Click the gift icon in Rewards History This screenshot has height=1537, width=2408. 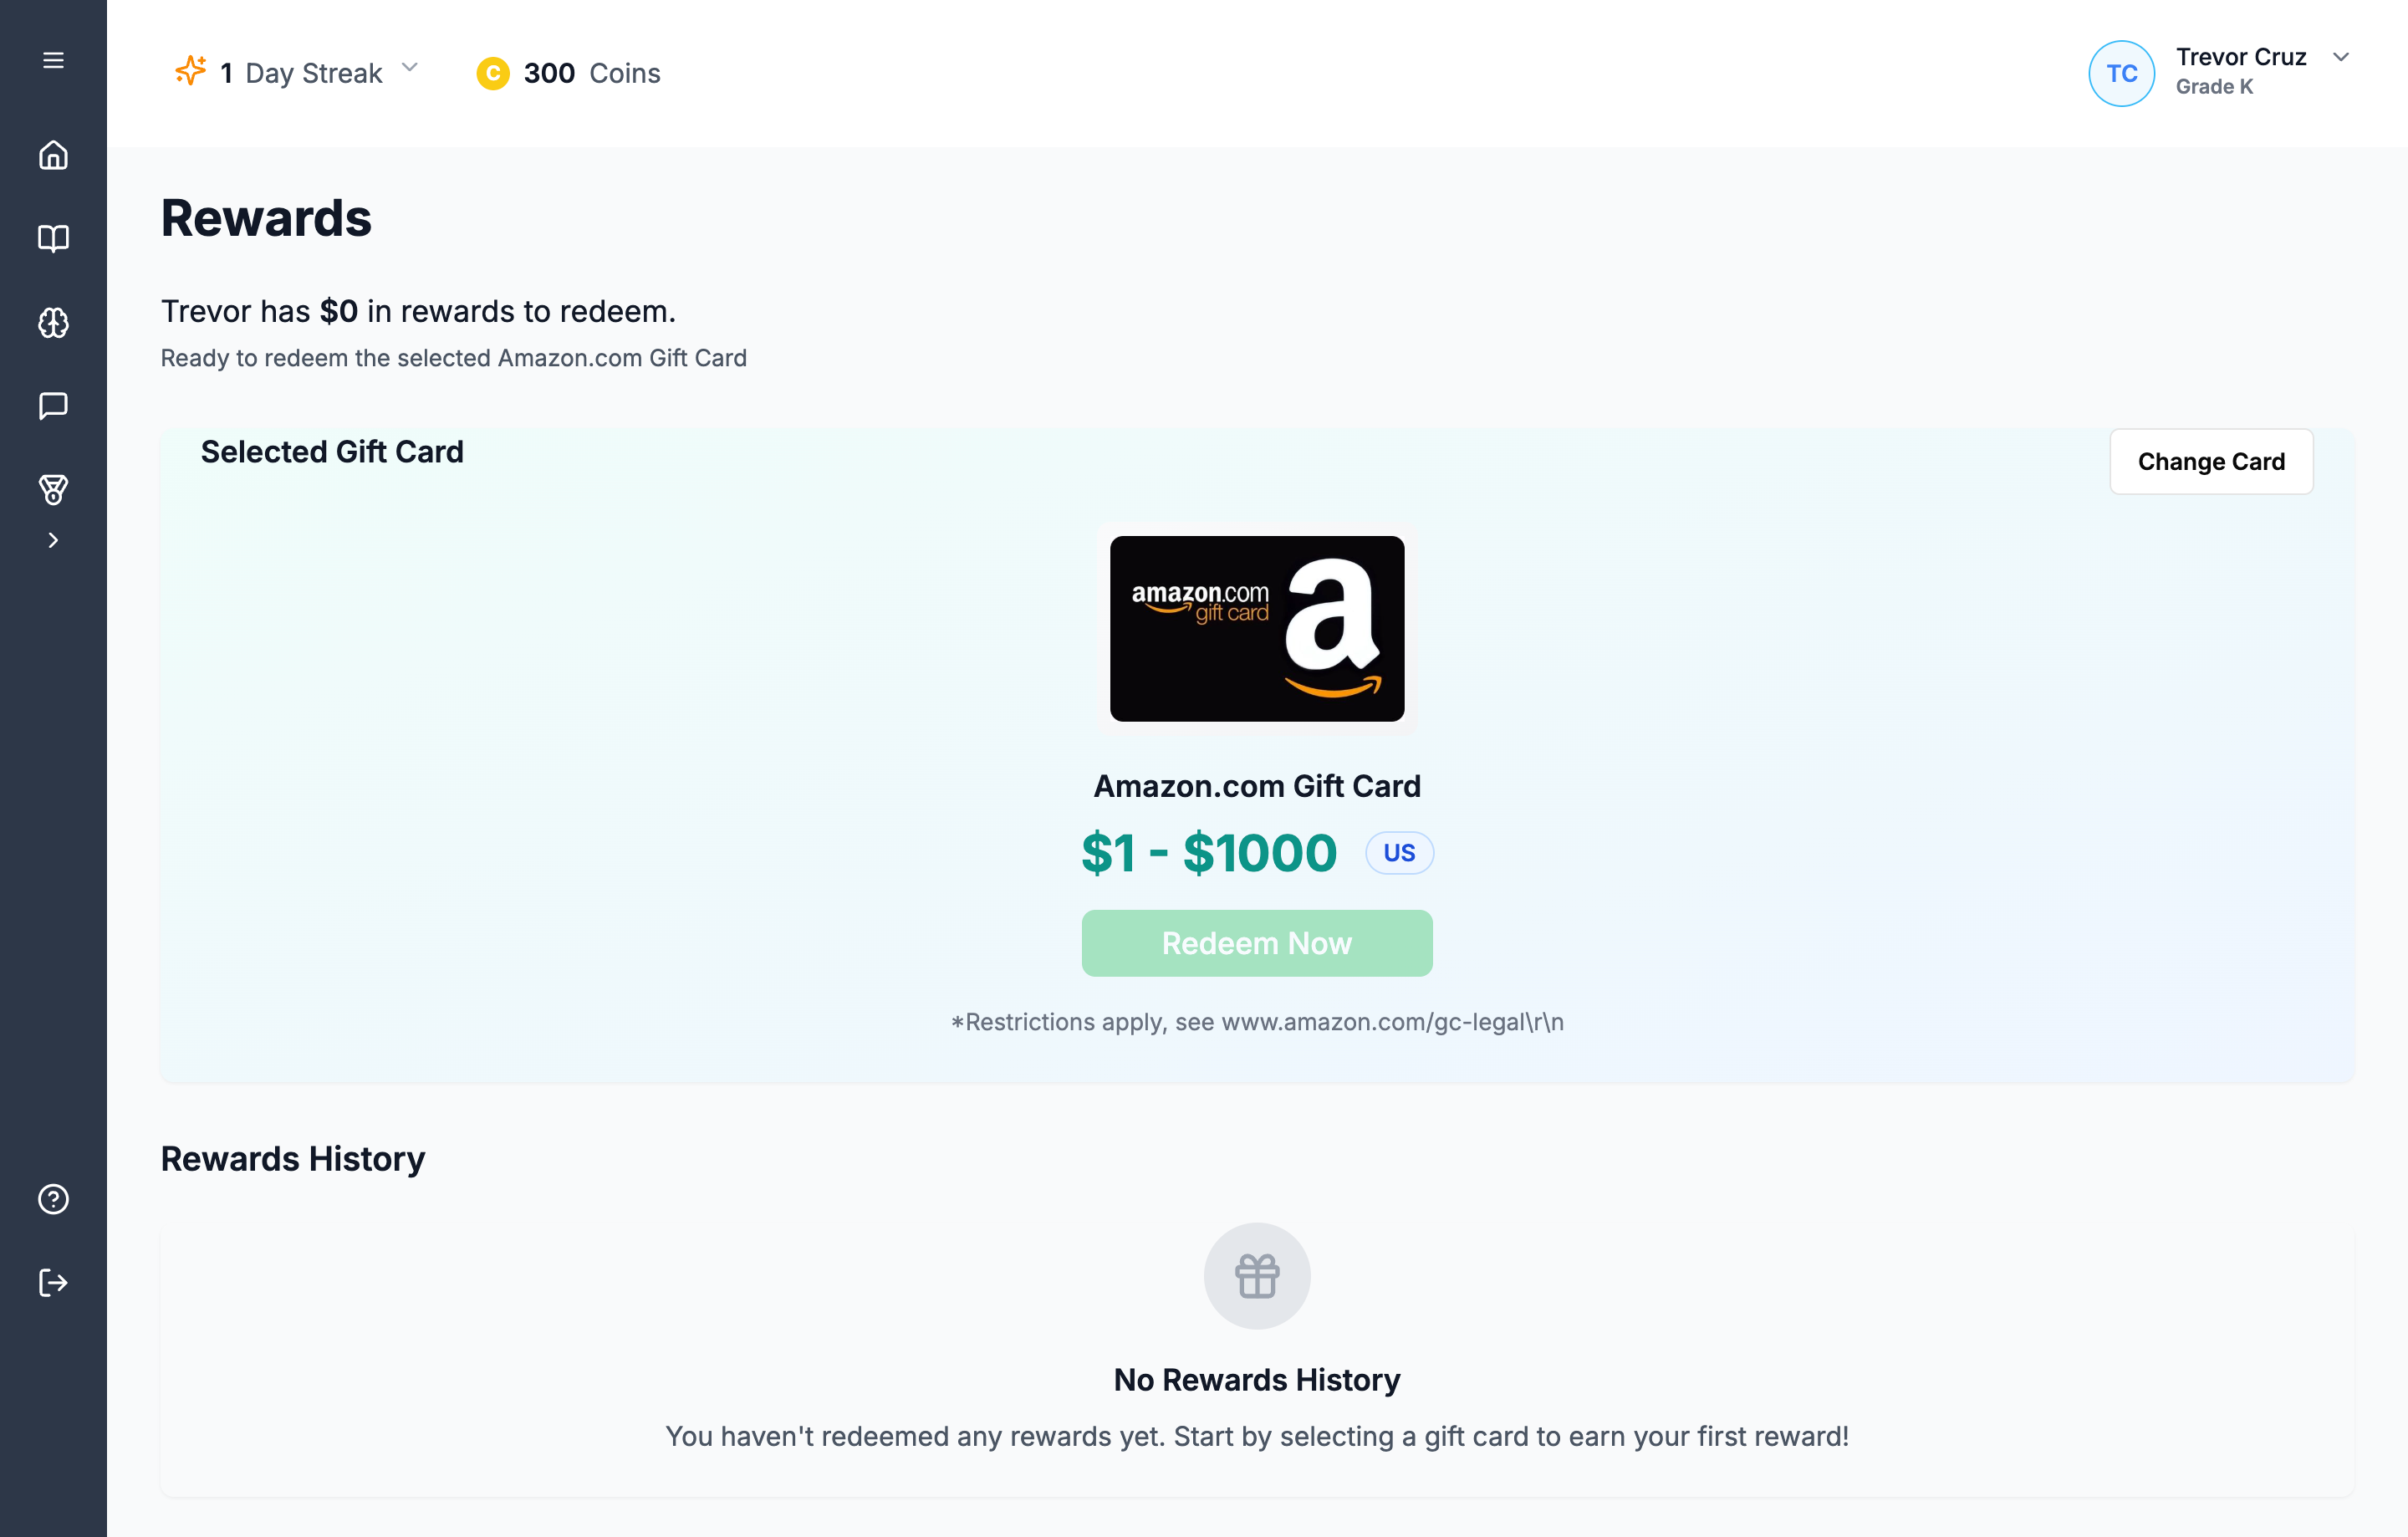(x=1256, y=1276)
